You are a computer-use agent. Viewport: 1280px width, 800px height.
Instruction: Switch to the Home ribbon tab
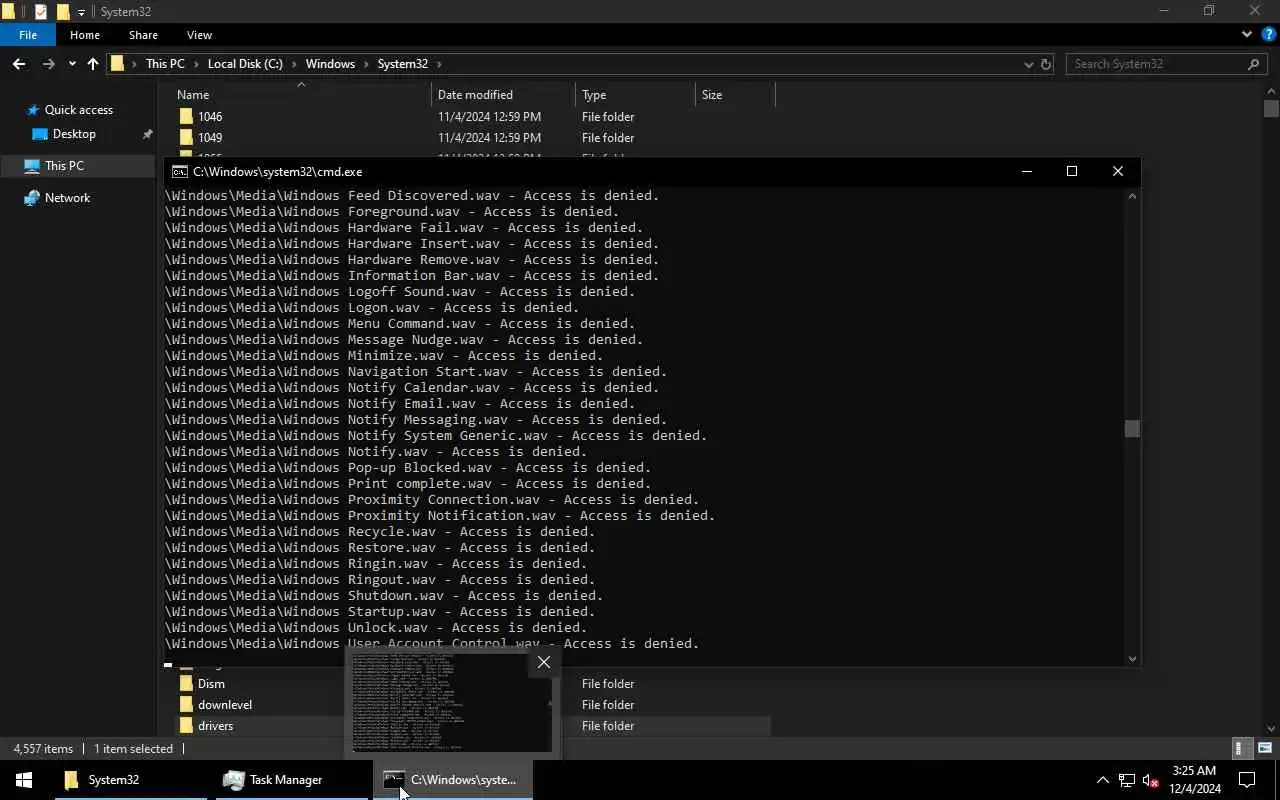coord(84,35)
